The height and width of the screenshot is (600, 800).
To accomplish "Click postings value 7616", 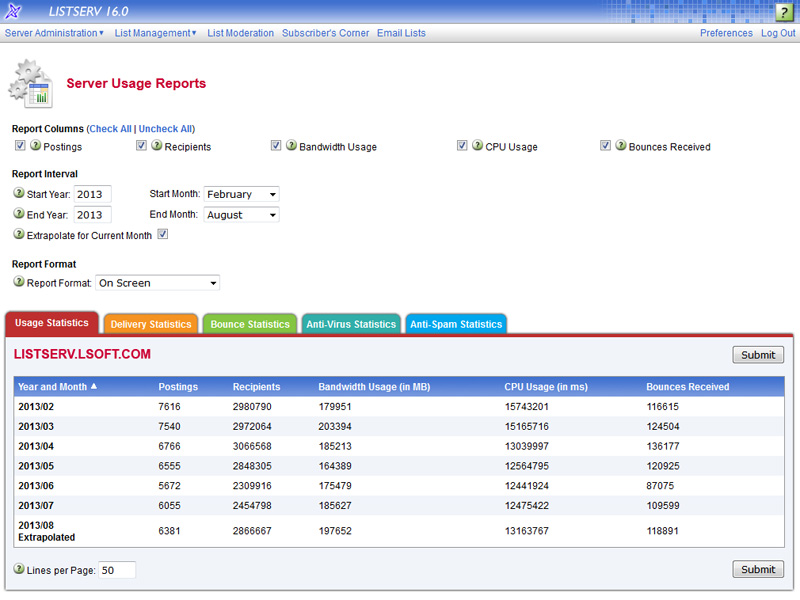I will tap(169, 407).
